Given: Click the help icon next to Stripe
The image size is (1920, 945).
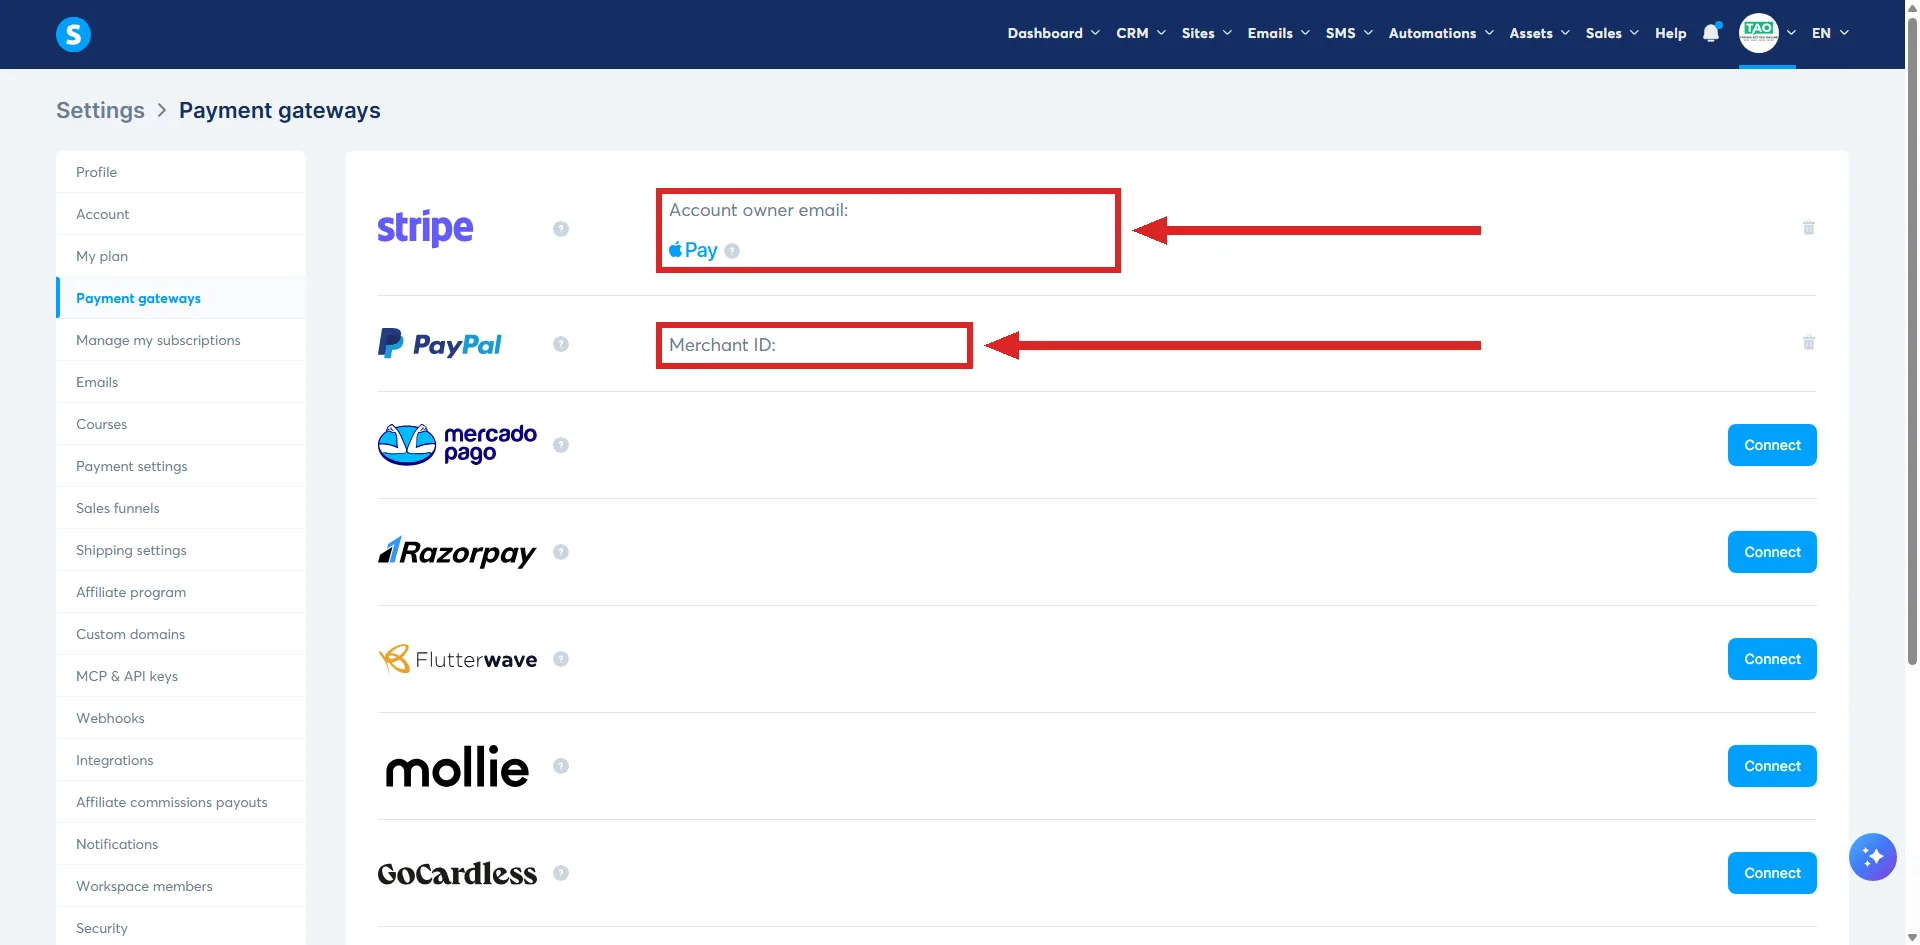Looking at the screenshot, I should click(561, 229).
